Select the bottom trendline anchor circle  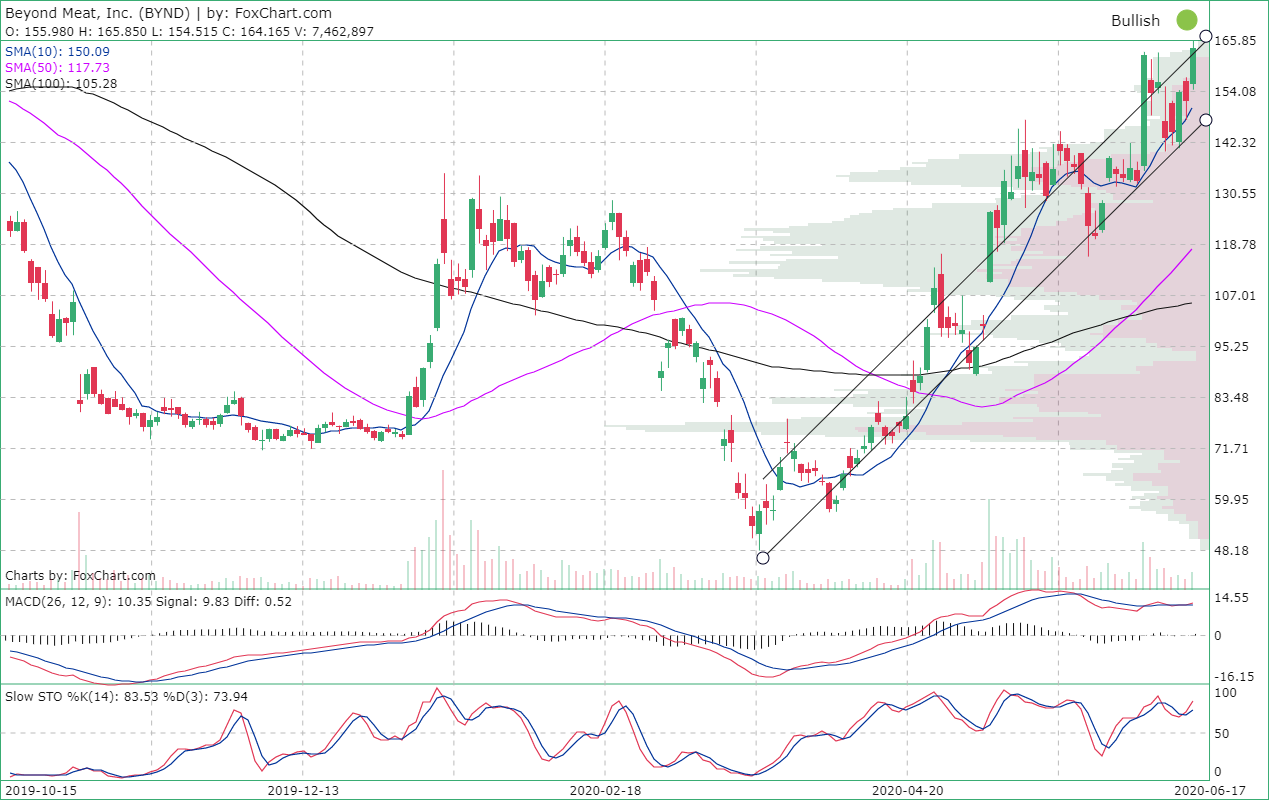pos(763,557)
